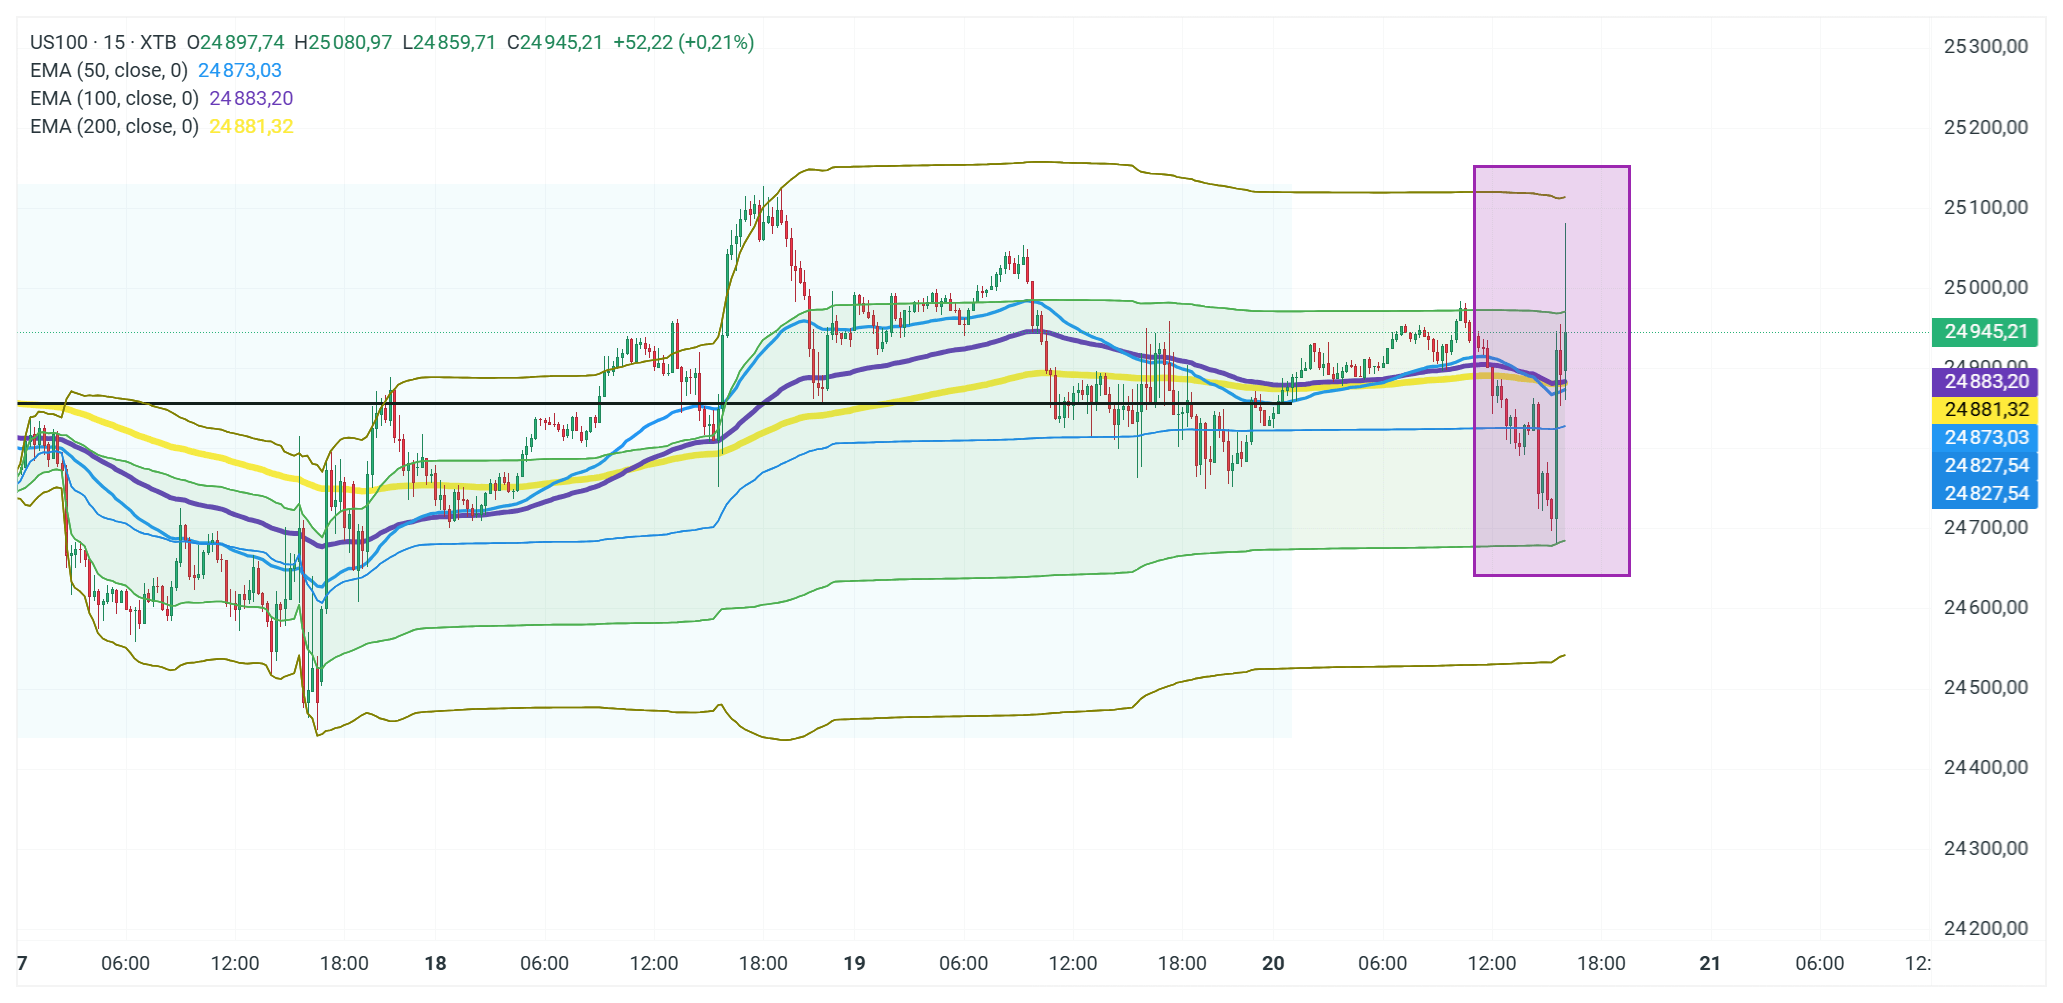Click the 24500,00 price axis label
This screenshot has width=2063, height=1003.
pyautogui.click(x=1985, y=687)
